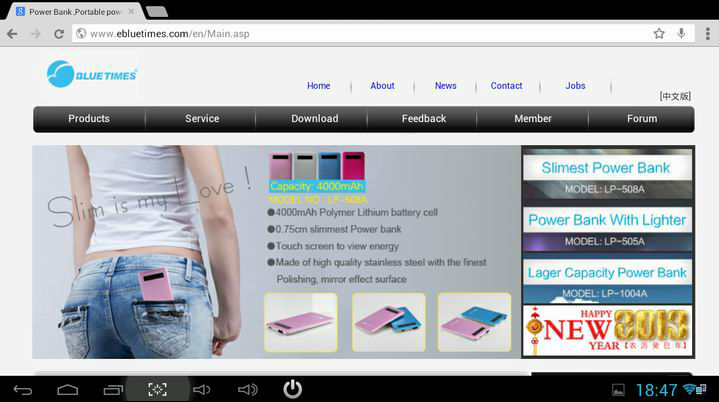Viewport: 719px width, 402px height.
Task: Close the Power Bank browser tab
Action: pos(131,11)
